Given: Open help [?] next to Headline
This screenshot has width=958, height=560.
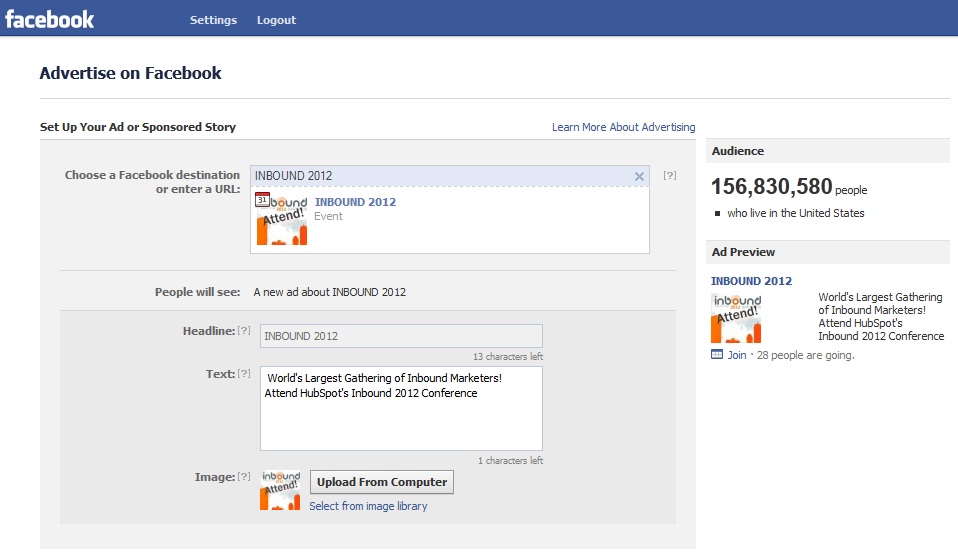Looking at the screenshot, I should (244, 330).
